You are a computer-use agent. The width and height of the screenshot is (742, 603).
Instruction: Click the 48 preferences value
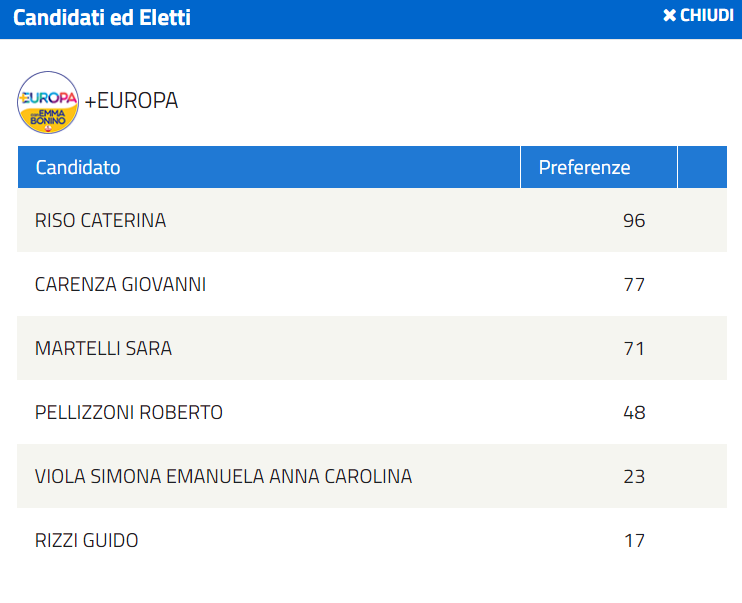pyautogui.click(x=634, y=412)
